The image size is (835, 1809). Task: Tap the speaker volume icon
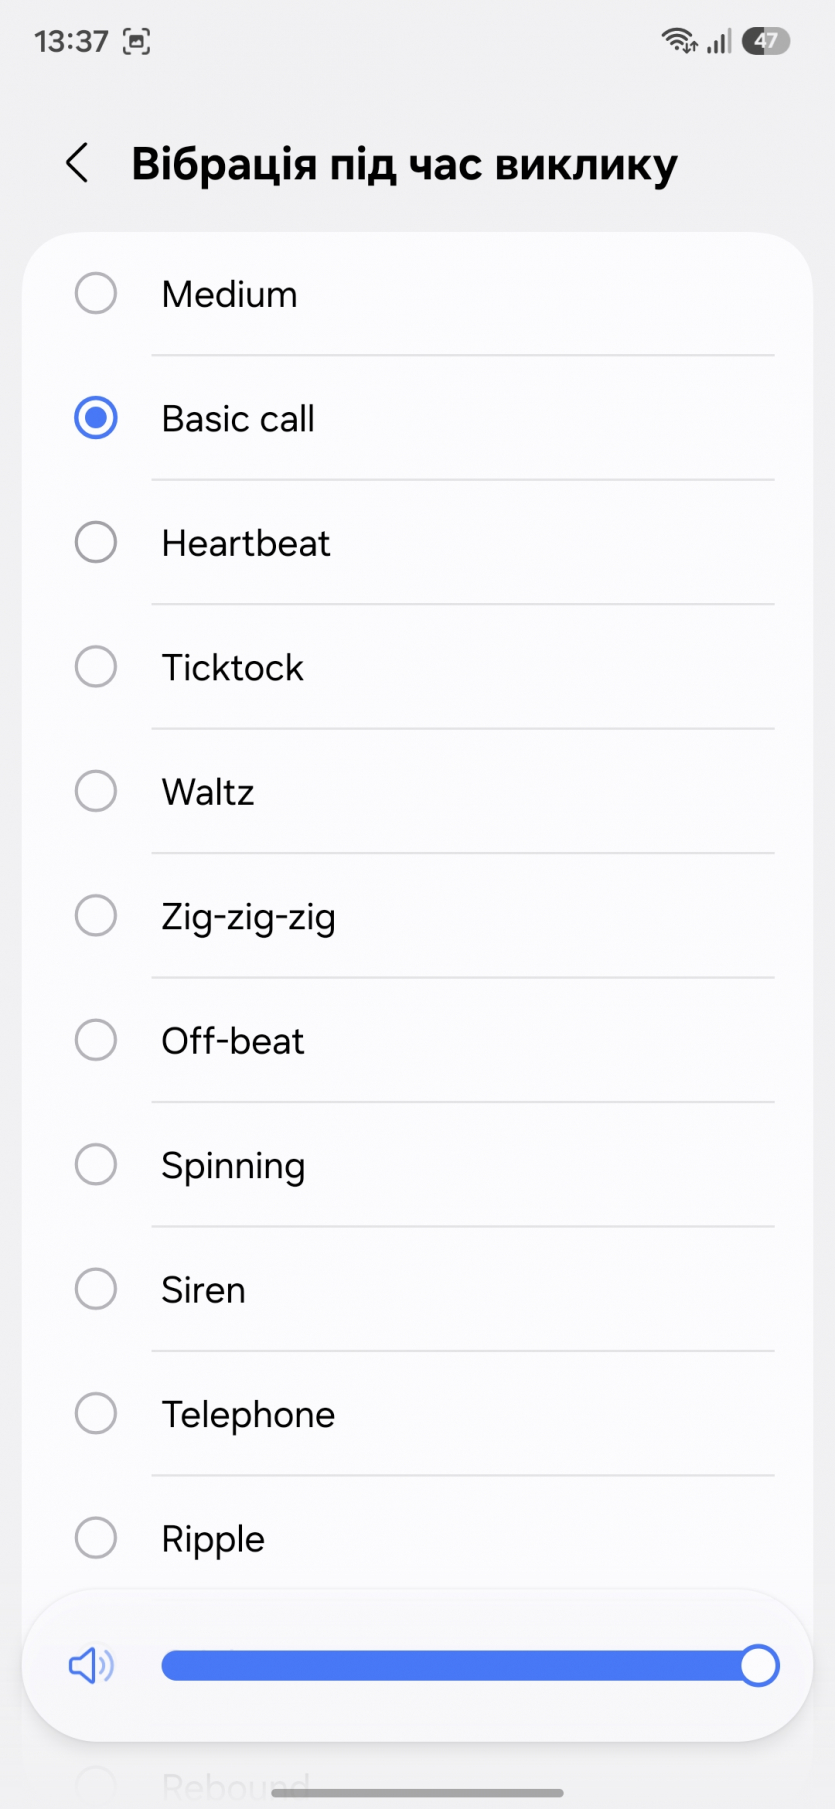coord(90,1666)
